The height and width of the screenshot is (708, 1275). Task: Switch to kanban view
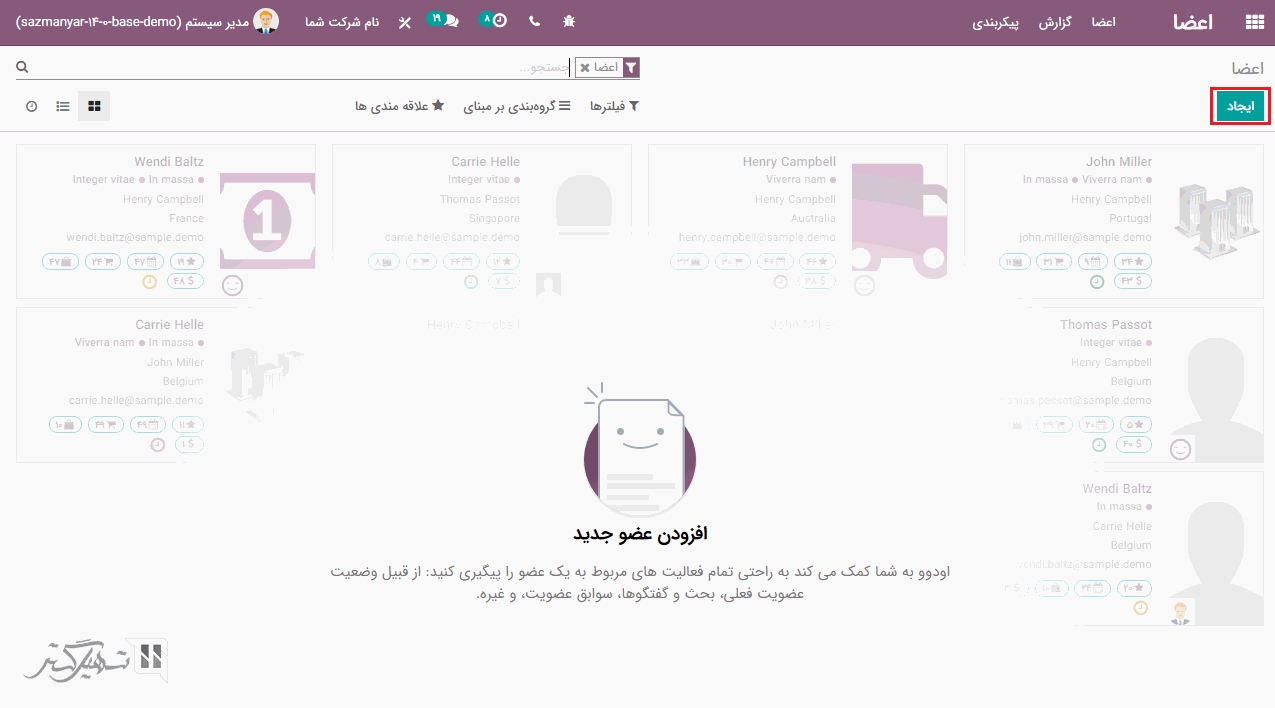(94, 106)
